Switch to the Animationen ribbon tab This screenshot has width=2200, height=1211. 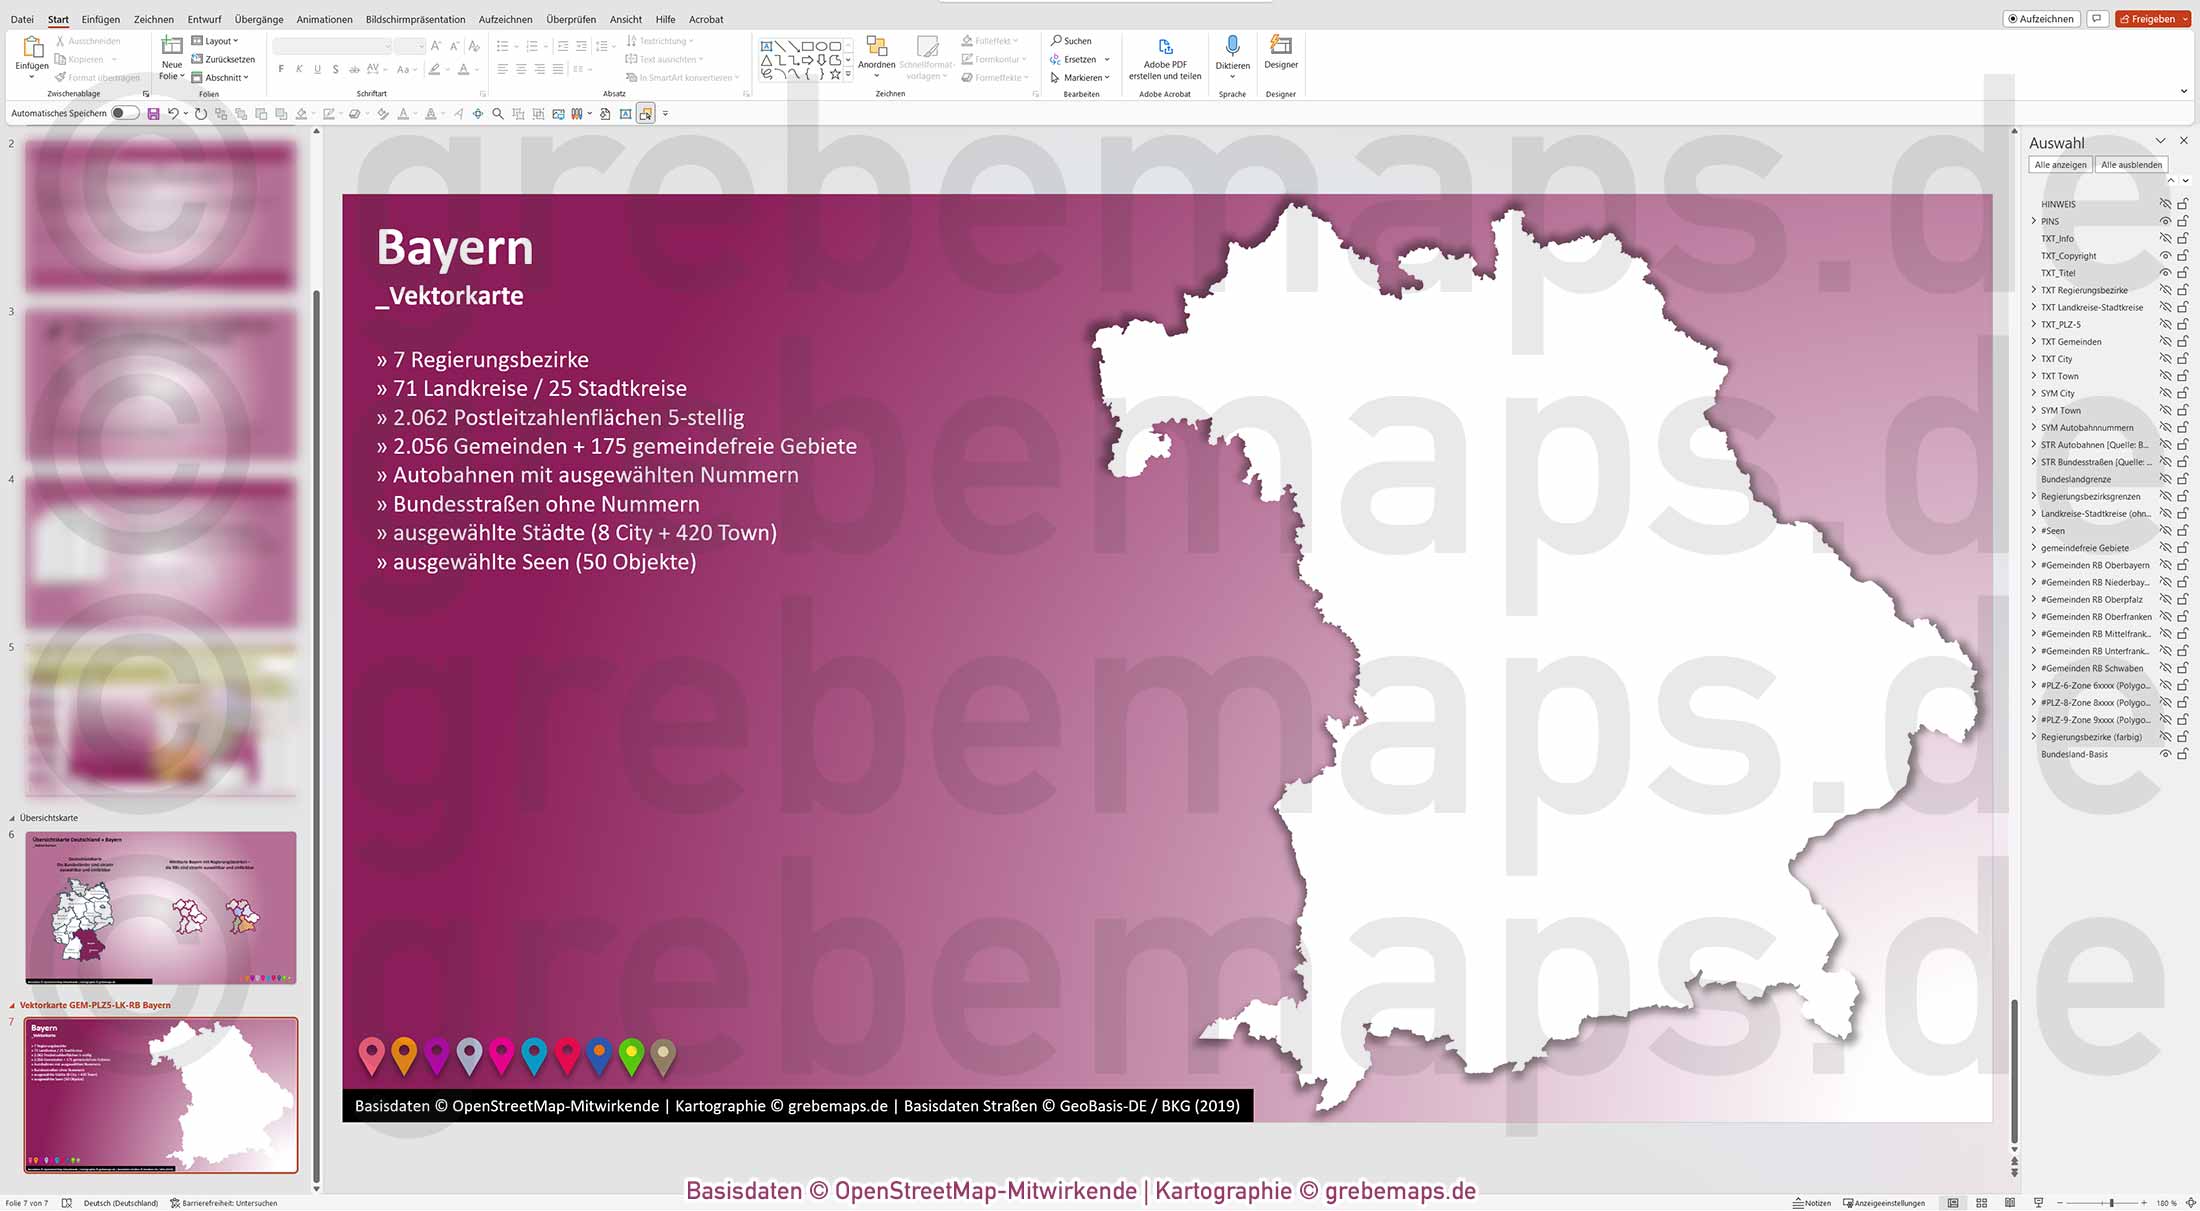(323, 19)
